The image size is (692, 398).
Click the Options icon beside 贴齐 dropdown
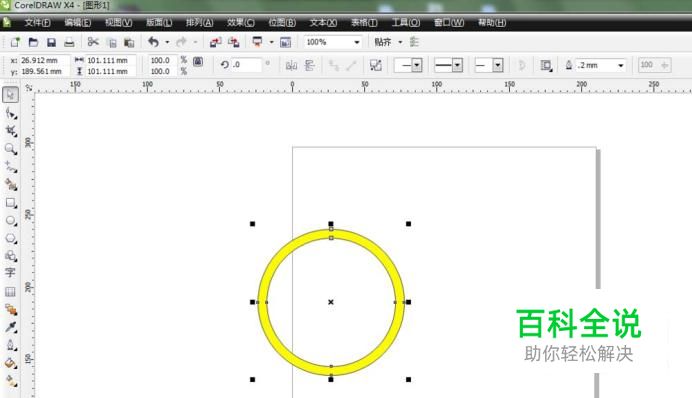point(414,42)
